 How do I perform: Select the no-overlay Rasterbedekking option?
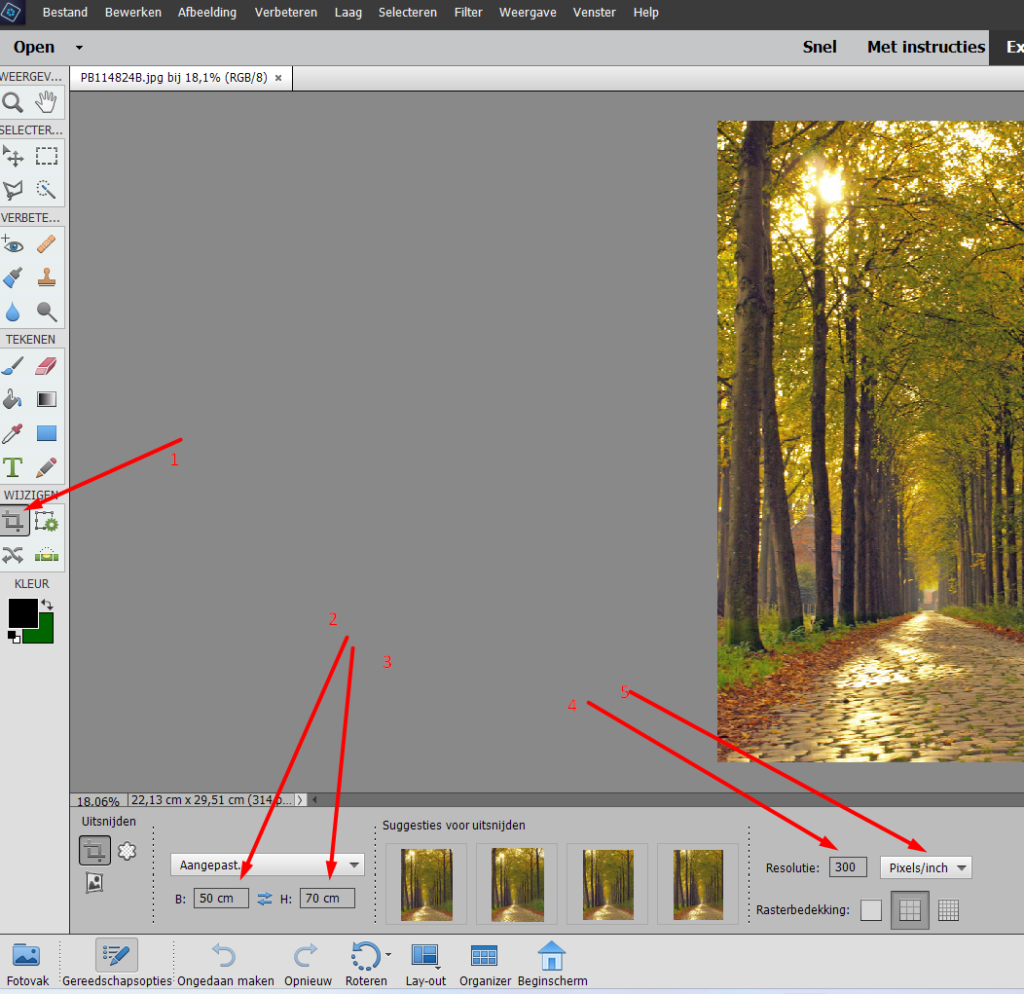(x=871, y=910)
